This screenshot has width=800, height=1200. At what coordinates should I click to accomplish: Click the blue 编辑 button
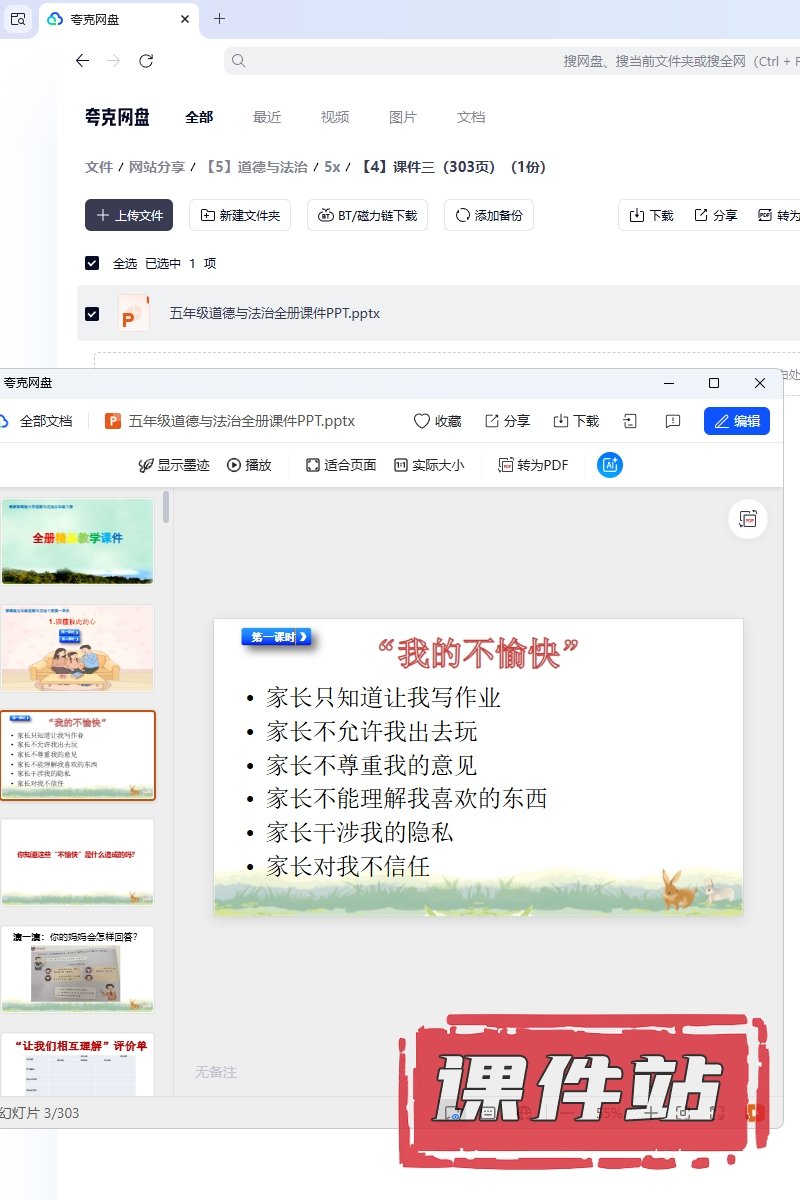point(737,421)
